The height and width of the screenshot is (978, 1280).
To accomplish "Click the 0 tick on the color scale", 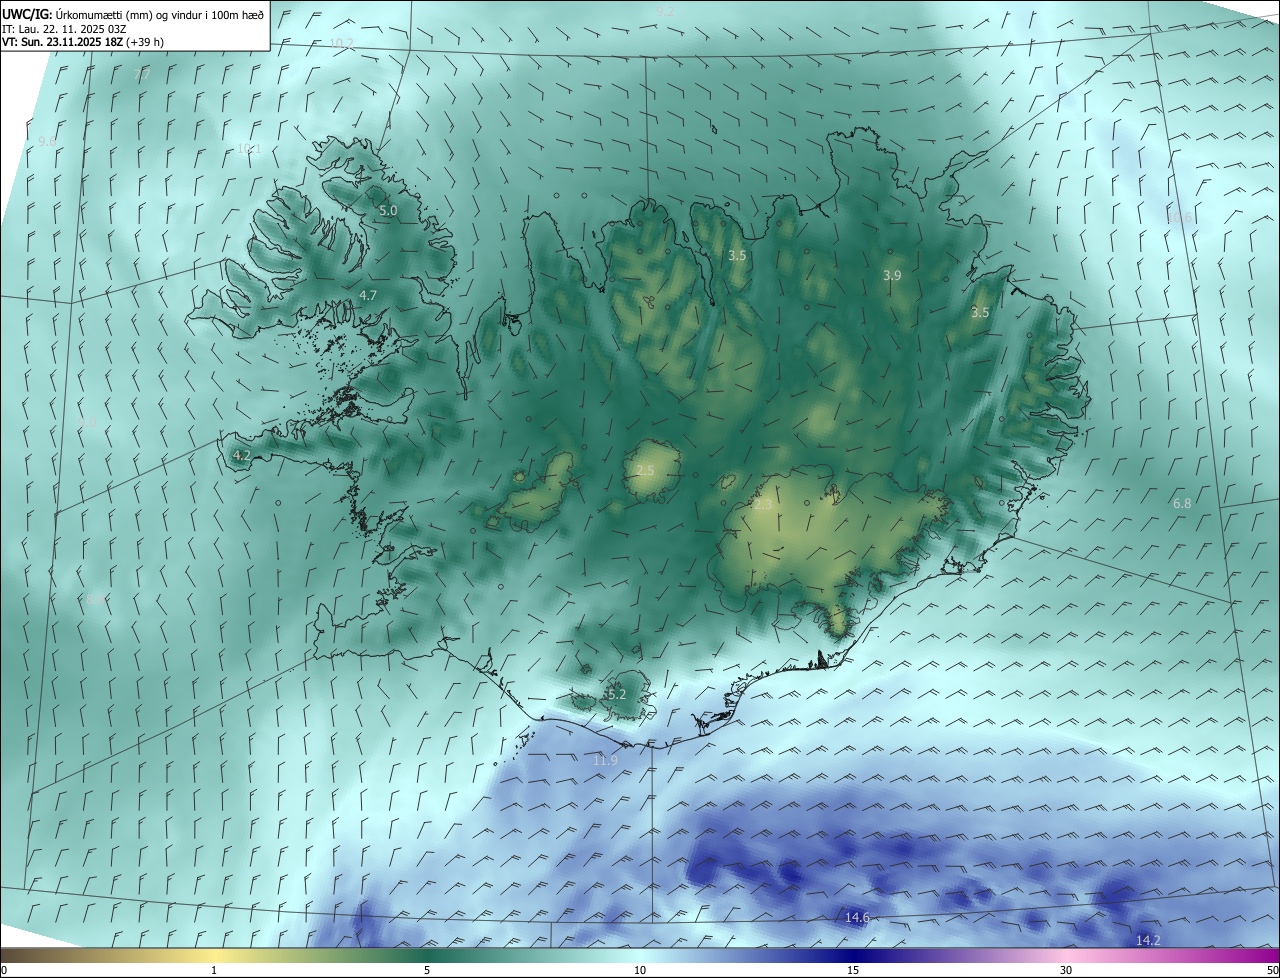I will click(4, 970).
